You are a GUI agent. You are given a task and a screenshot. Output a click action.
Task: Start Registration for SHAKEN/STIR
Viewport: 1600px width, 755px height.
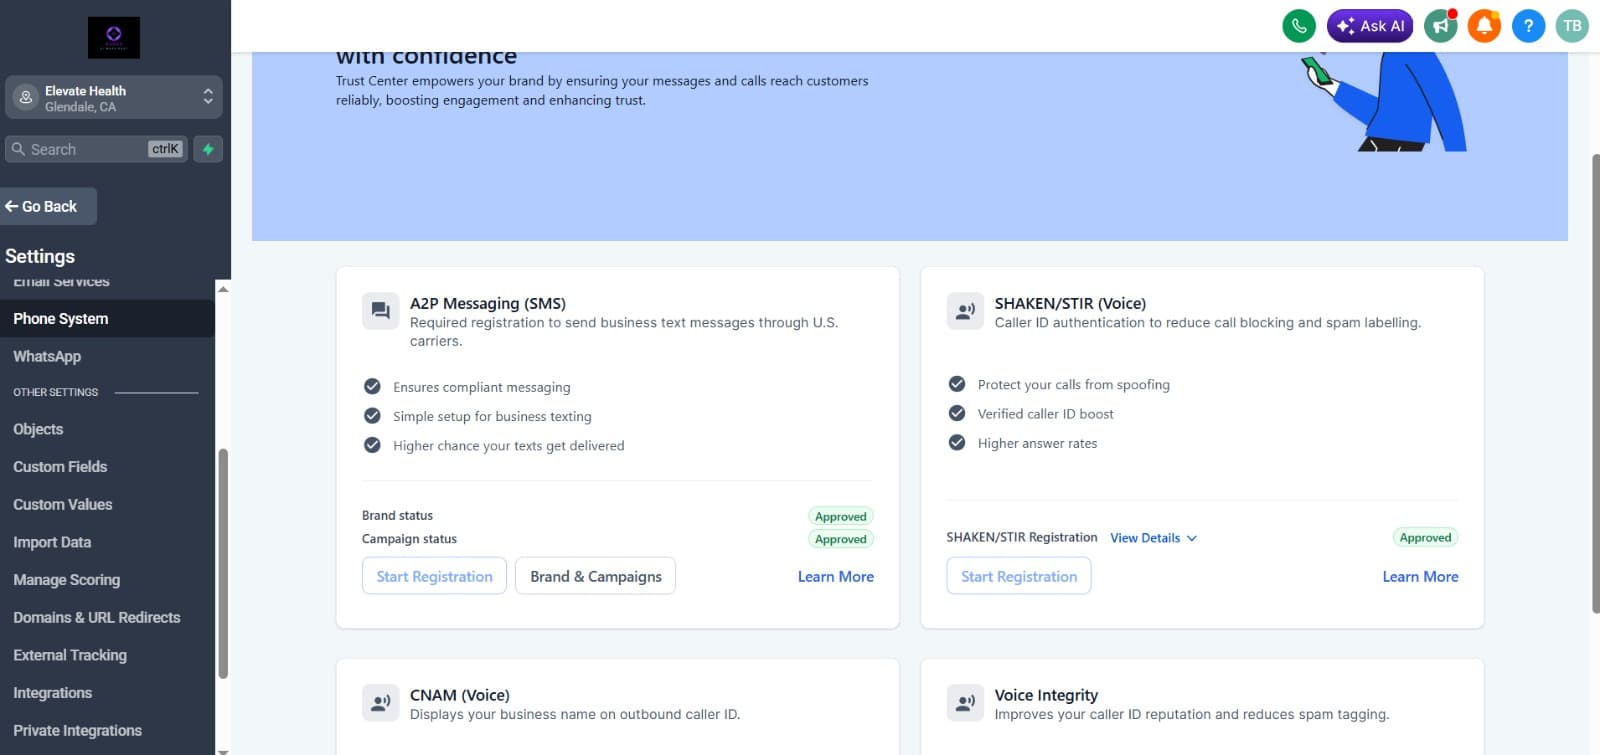click(1019, 576)
